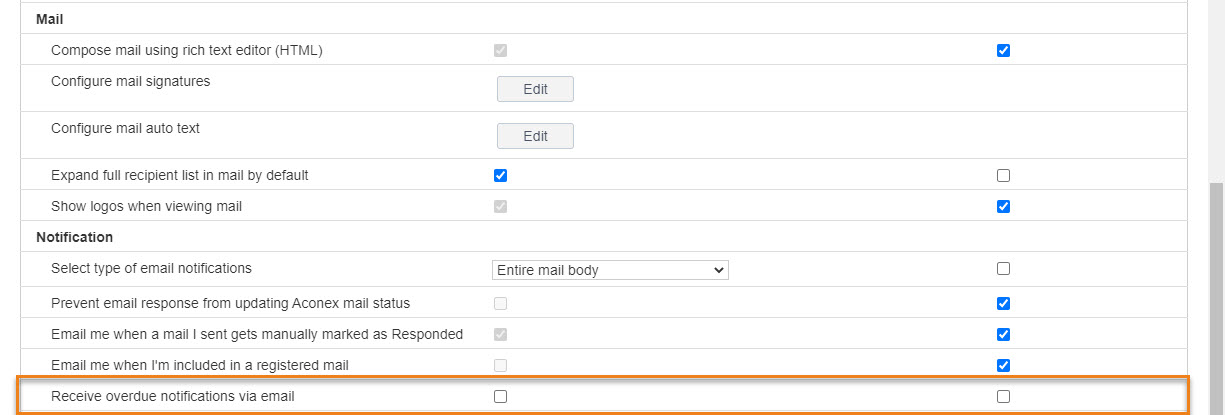Toggle right checkbox for rich text editor row

coord(1003,50)
